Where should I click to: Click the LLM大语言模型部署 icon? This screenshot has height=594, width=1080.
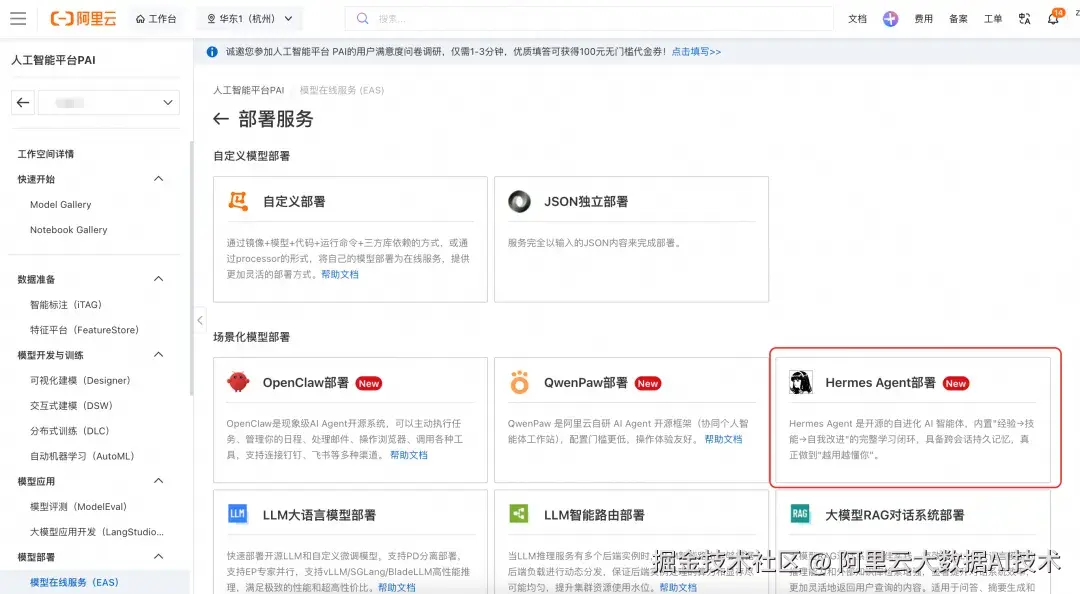coord(238,514)
